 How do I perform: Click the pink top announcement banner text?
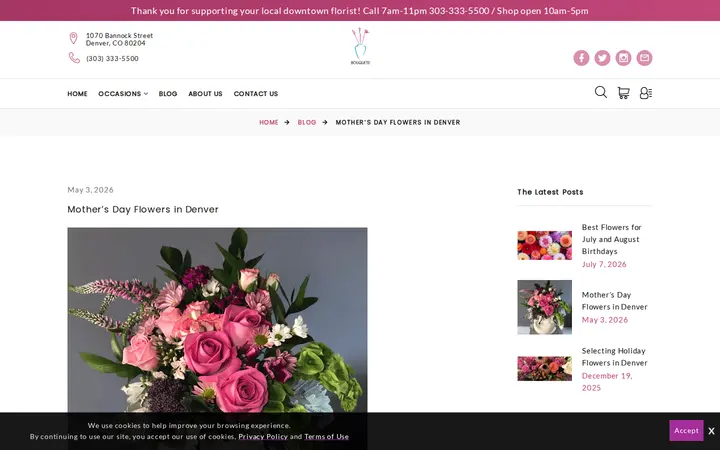pos(360,11)
